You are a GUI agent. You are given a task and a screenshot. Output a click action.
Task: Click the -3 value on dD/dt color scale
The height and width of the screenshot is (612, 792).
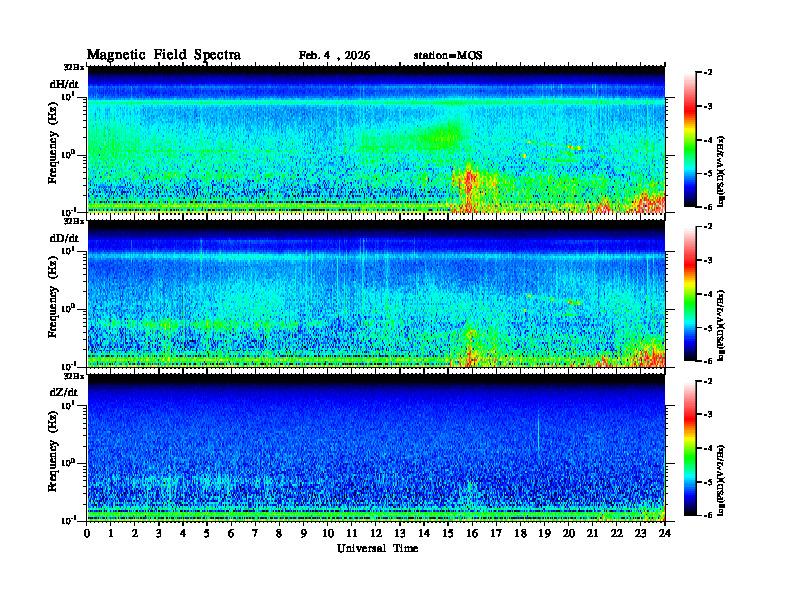(708, 261)
